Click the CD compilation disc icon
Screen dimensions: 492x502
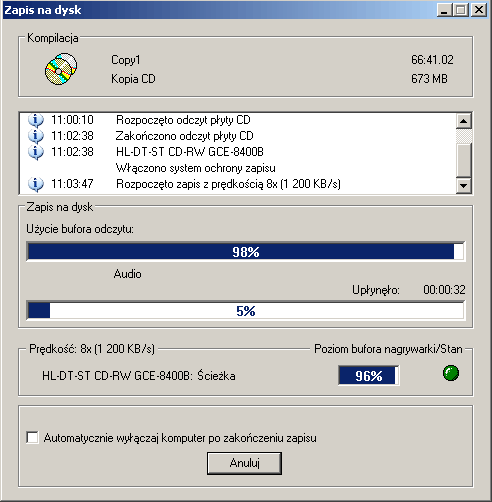coord(61,69)
